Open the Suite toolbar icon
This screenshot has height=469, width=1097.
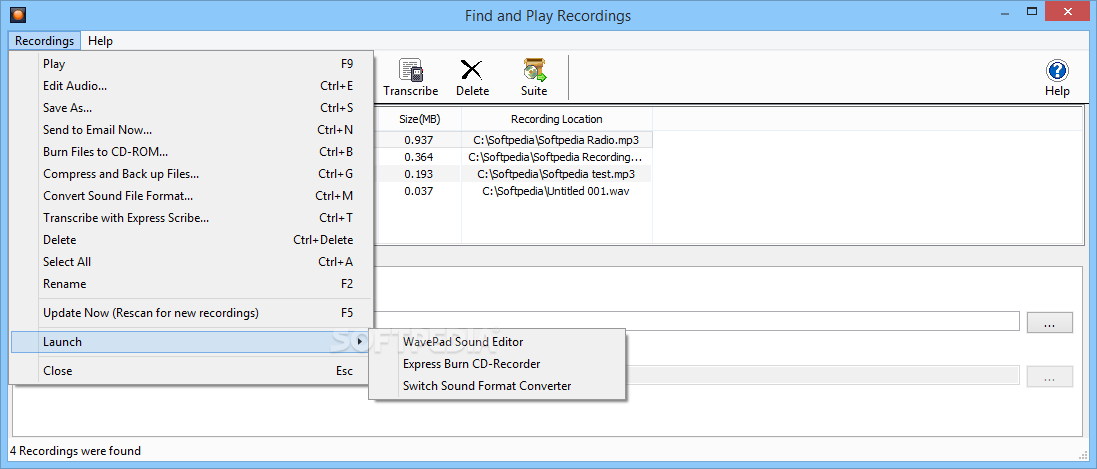(534, 77)
